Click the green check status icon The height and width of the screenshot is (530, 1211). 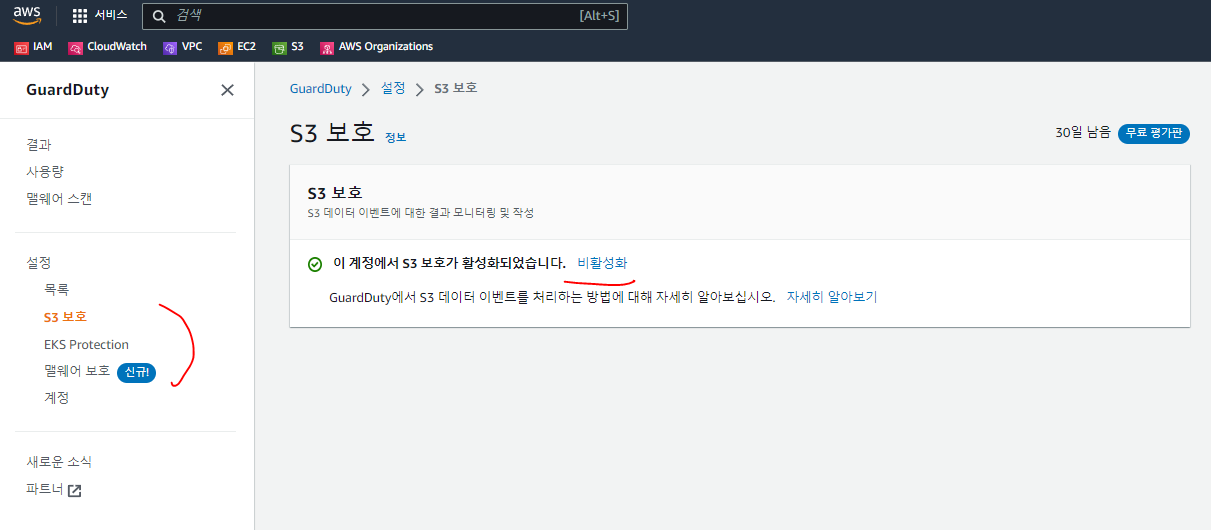pos(315,264)
